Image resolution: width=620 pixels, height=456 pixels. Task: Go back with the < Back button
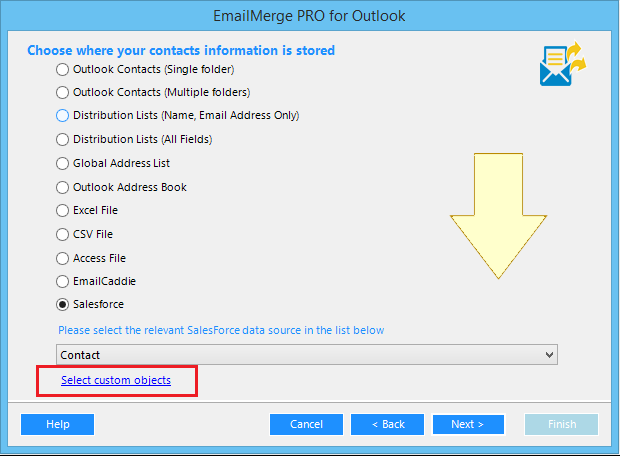click(388, 424)
